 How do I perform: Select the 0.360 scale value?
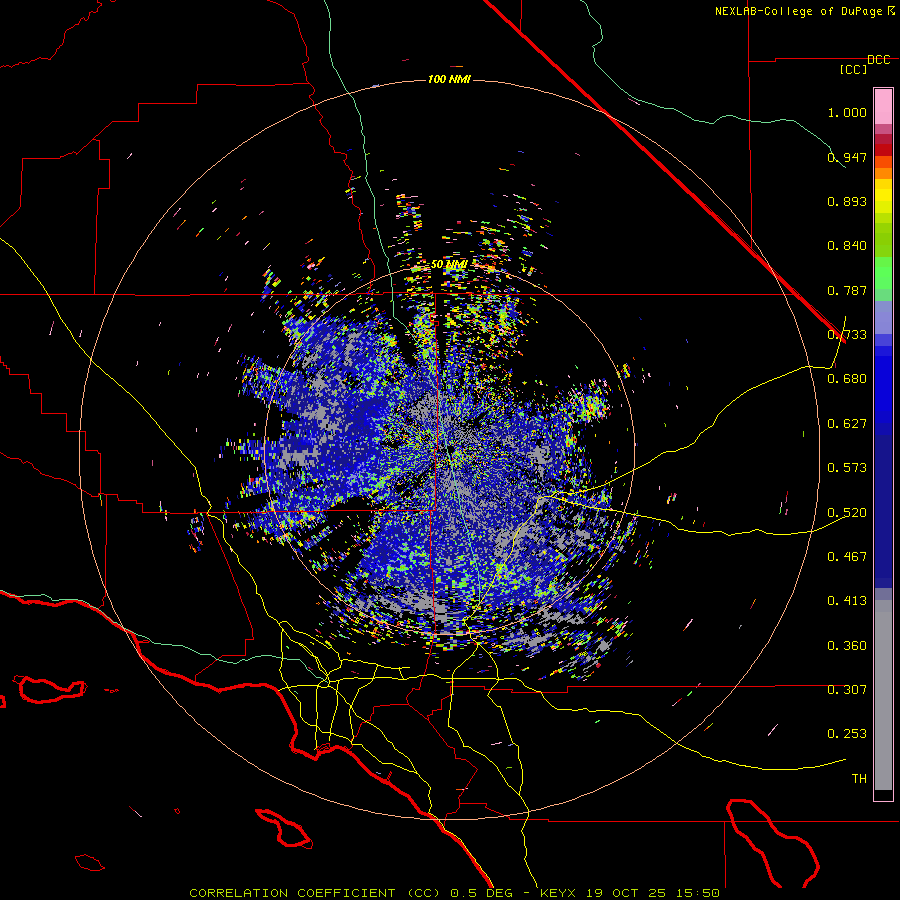[x=847, y=646]
